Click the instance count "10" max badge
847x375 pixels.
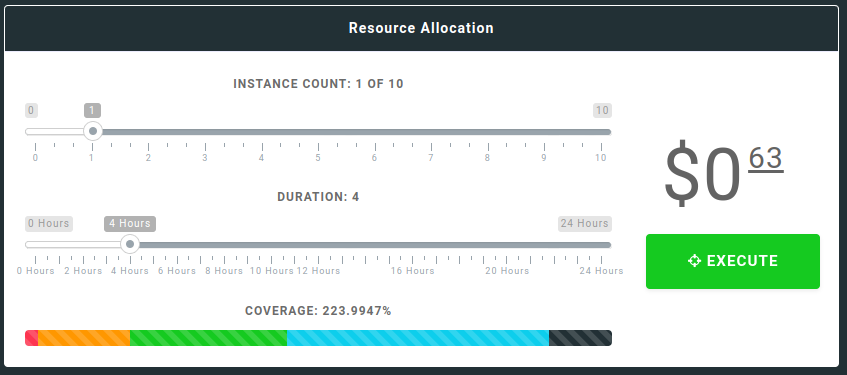pyautogui.click(x=602, y=111)
